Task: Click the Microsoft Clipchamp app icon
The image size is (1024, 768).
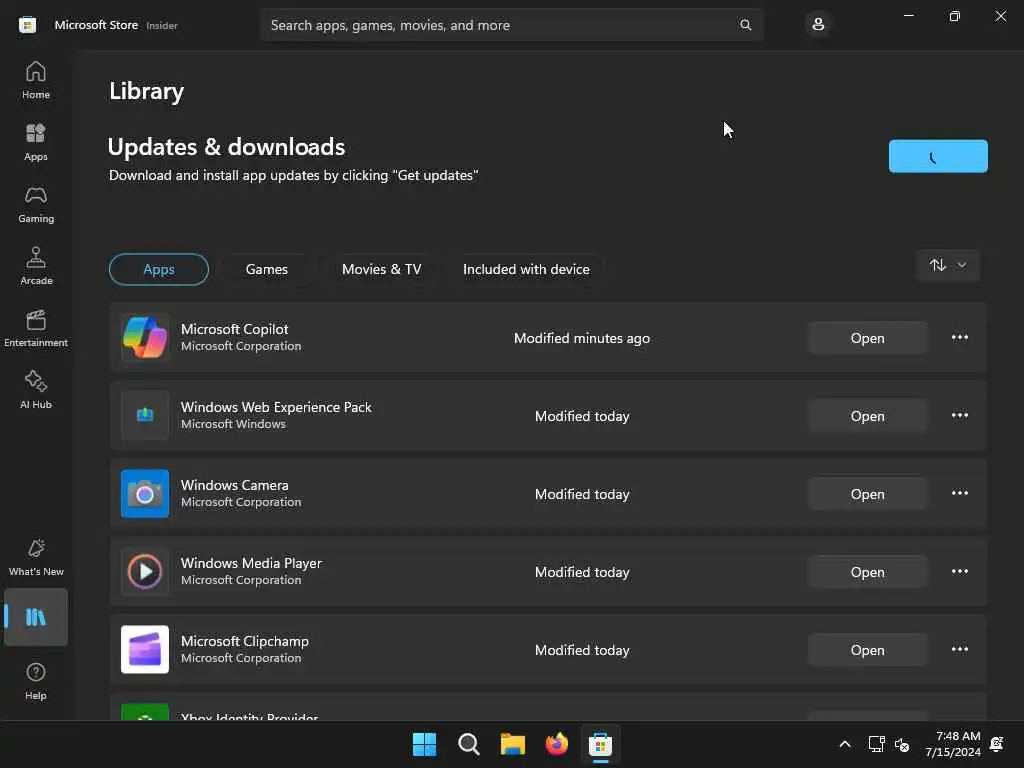Action: 145,650
